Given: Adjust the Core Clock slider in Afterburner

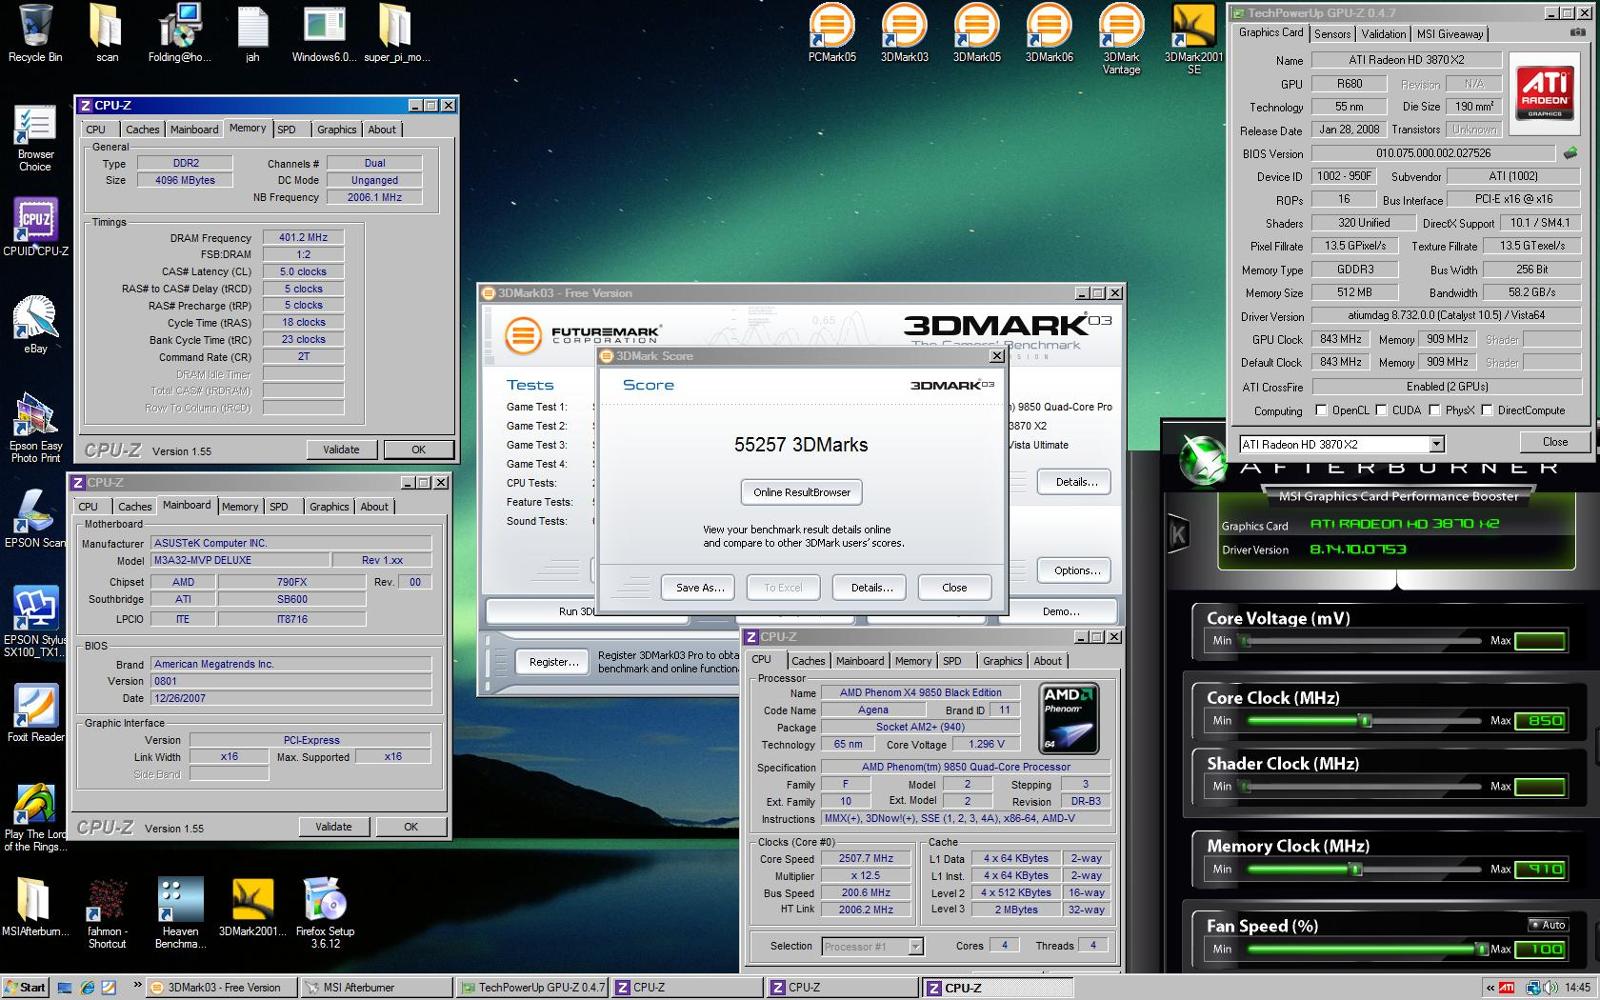Looking at the screenshot, I should point(1364,720).
